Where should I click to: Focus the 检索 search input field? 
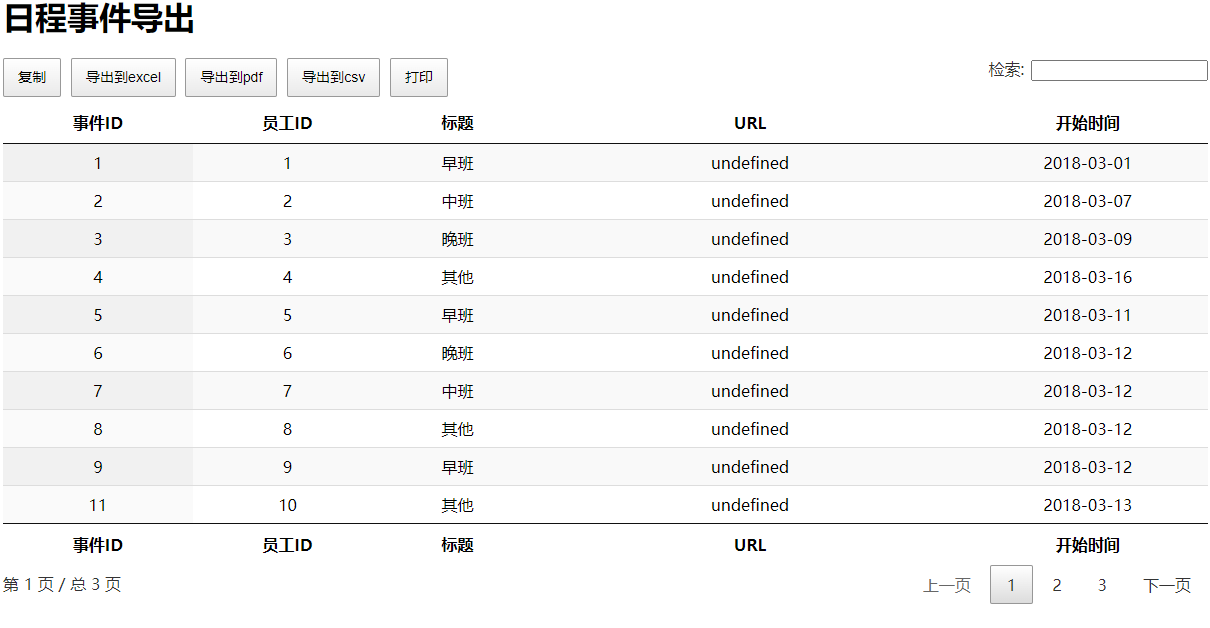(x=1119, y=70)
